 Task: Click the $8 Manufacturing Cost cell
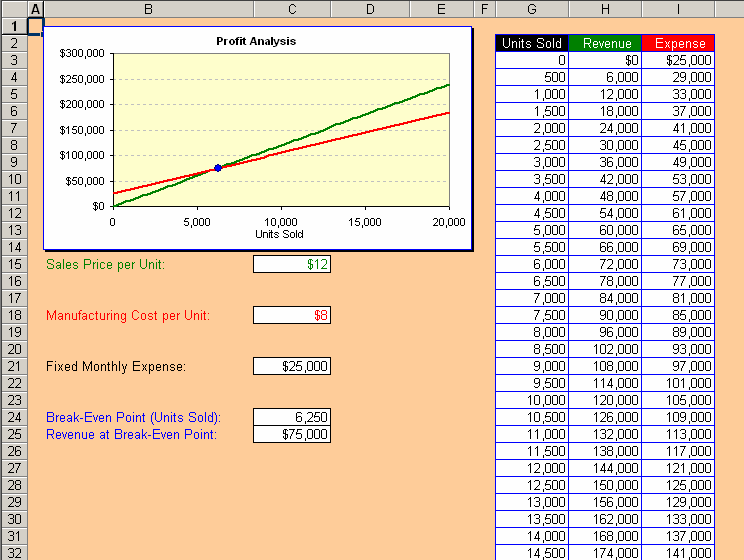(292, 315)
